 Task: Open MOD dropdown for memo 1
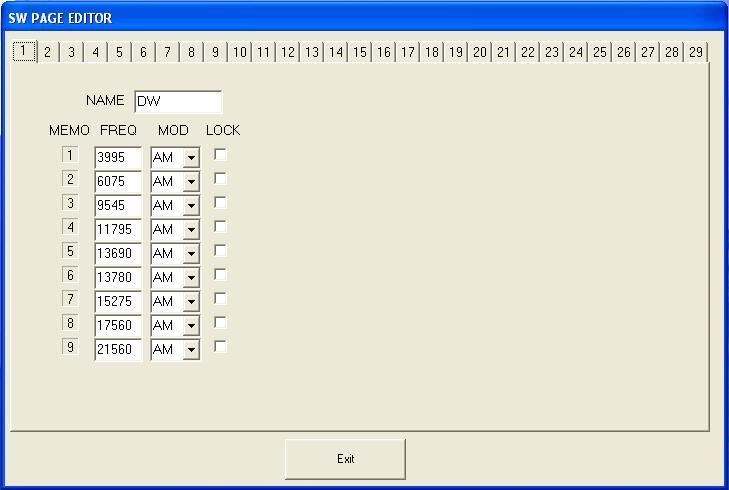tap(191, 158)
